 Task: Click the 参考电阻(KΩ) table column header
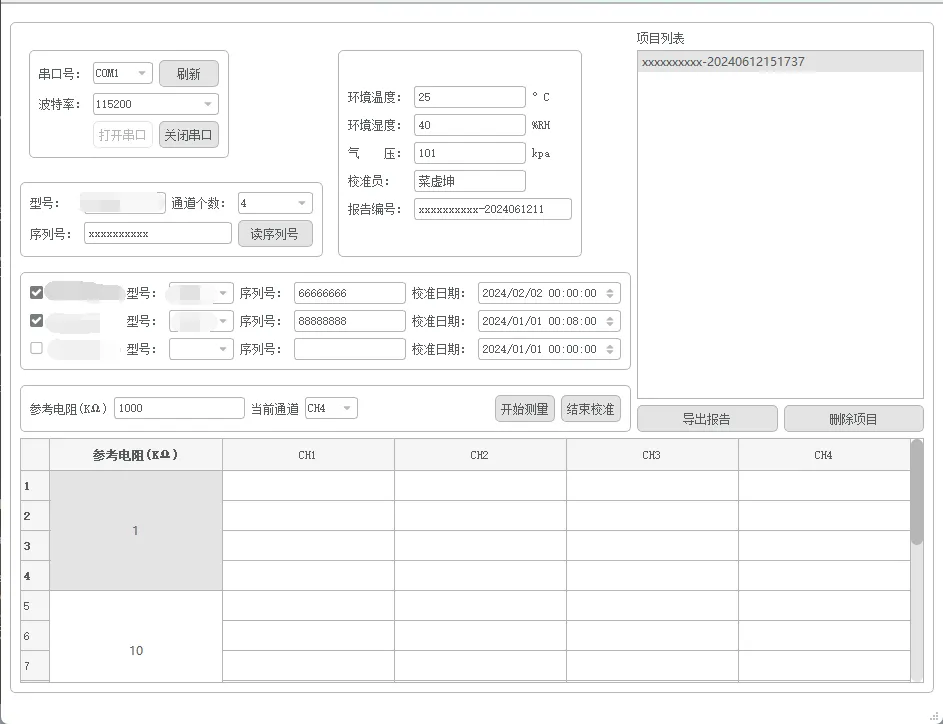coord(136,455)
